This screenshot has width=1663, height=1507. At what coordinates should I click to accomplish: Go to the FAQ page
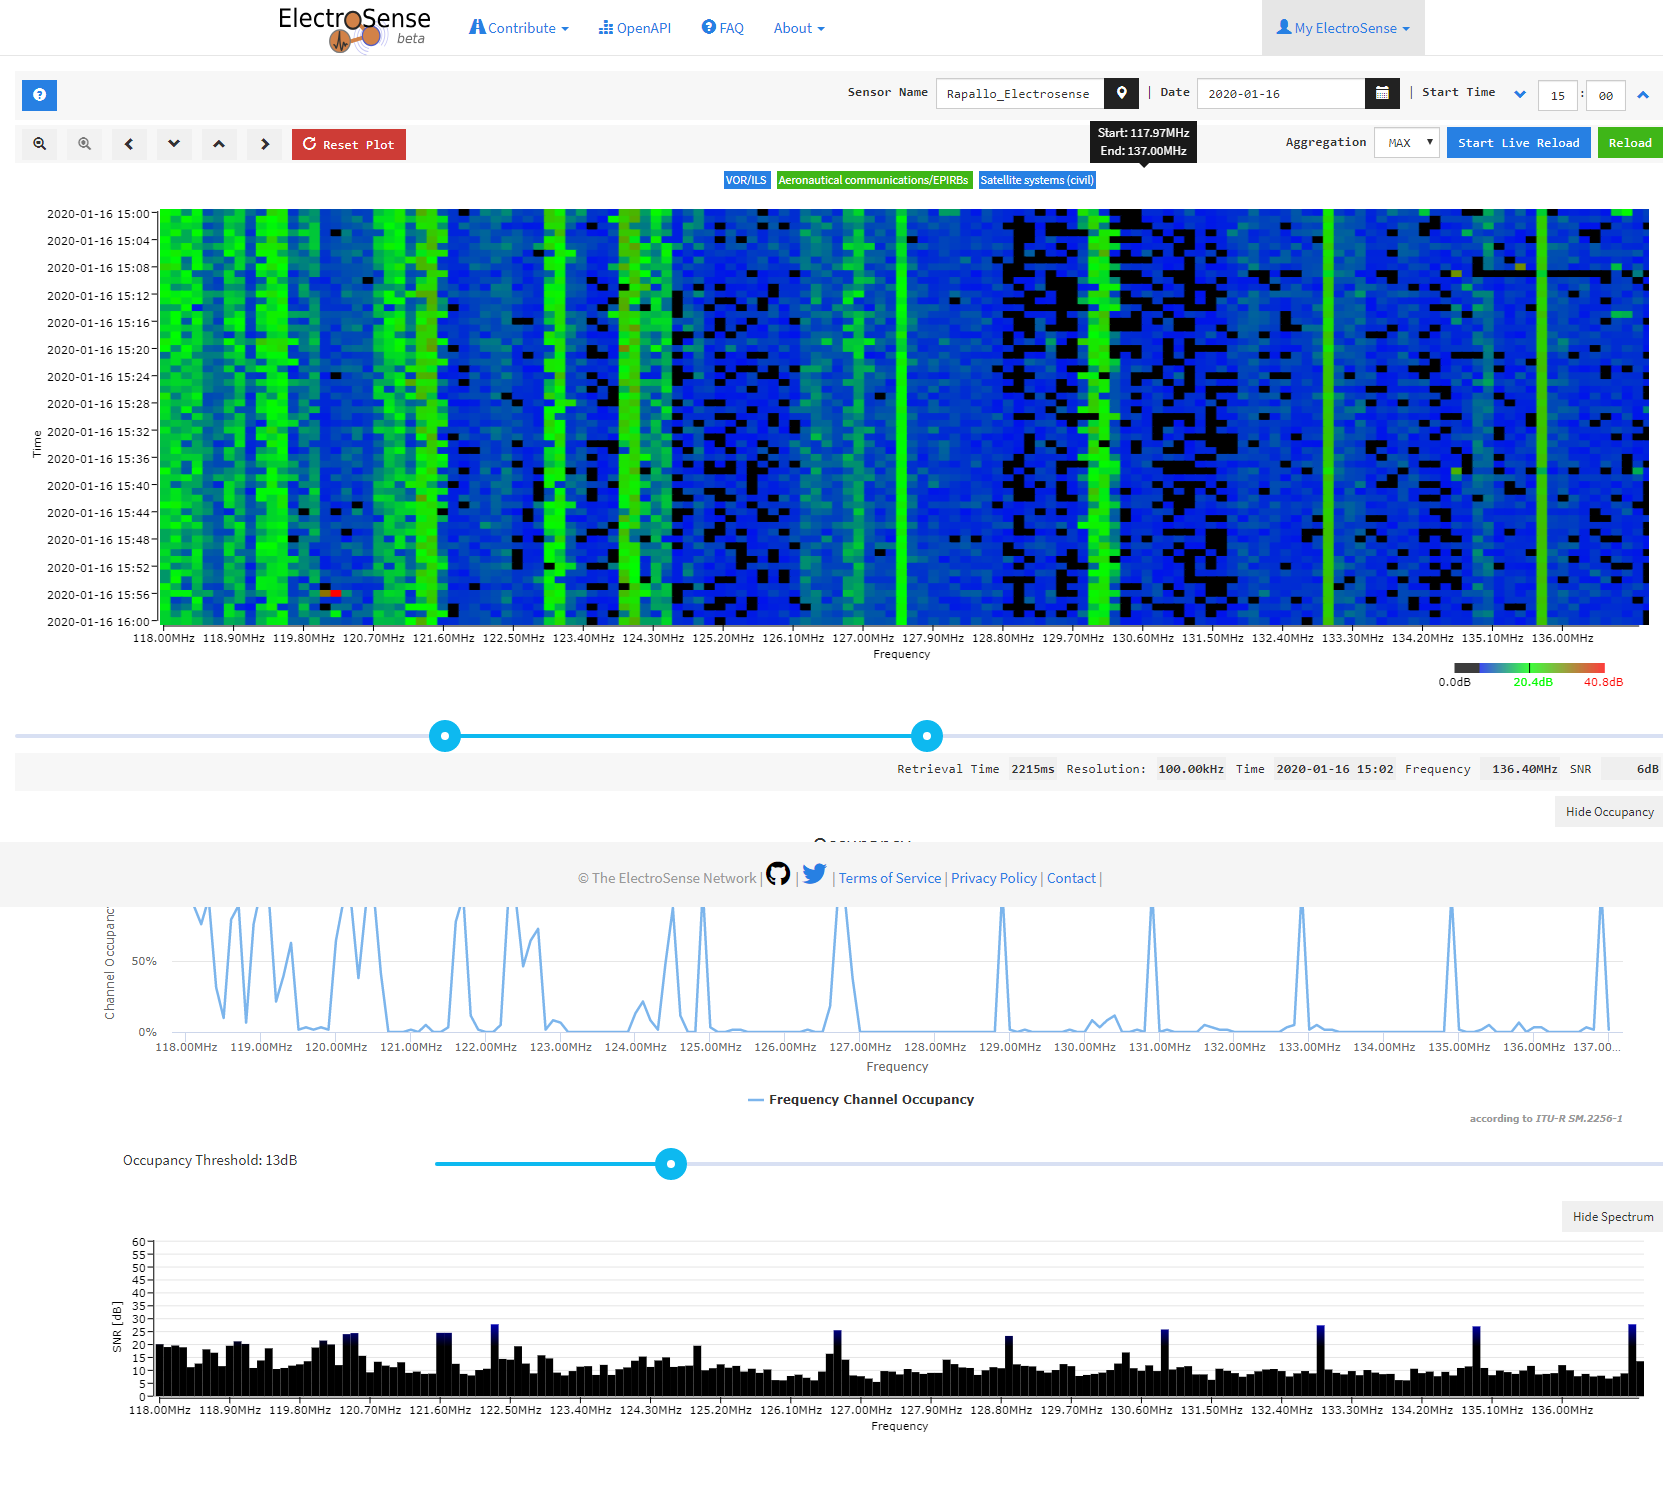tap(723, 28)
